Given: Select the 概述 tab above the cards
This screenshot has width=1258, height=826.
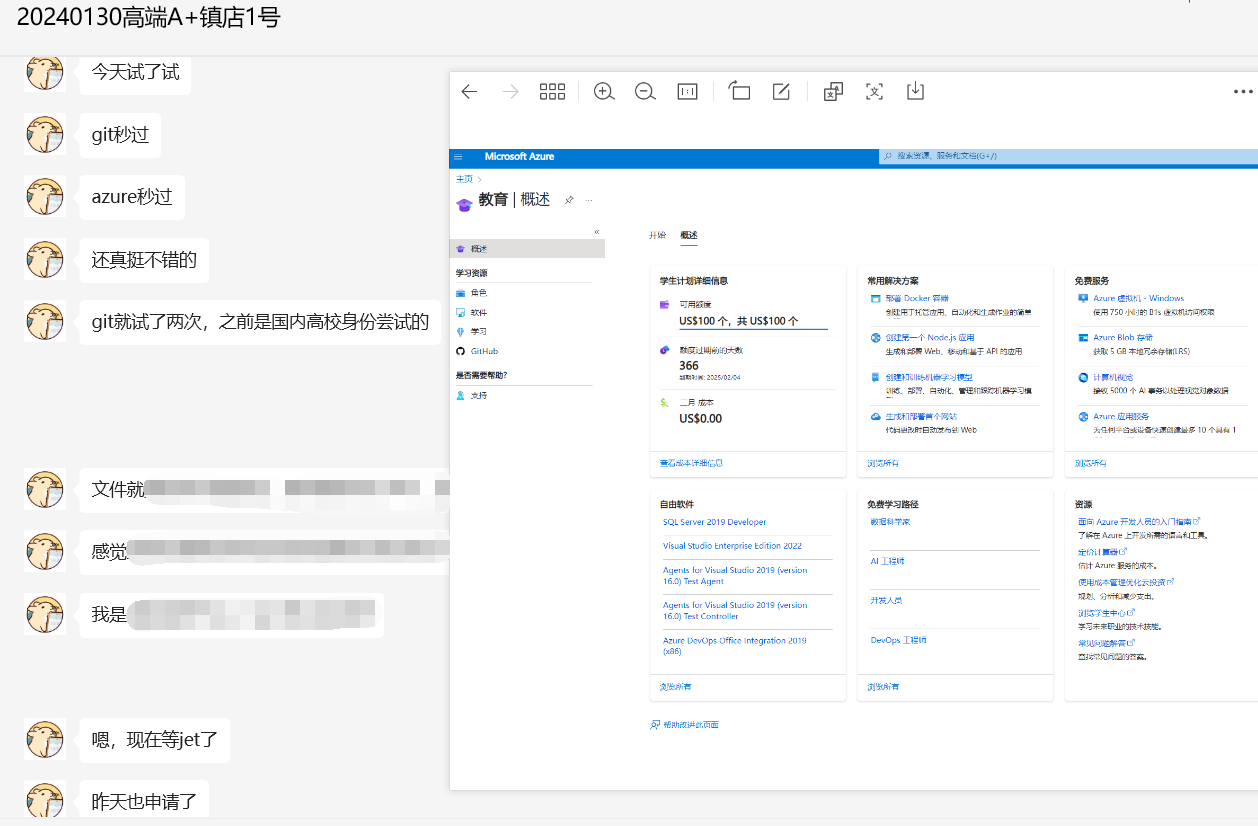Looking at the screenshot, I should 689,236.
